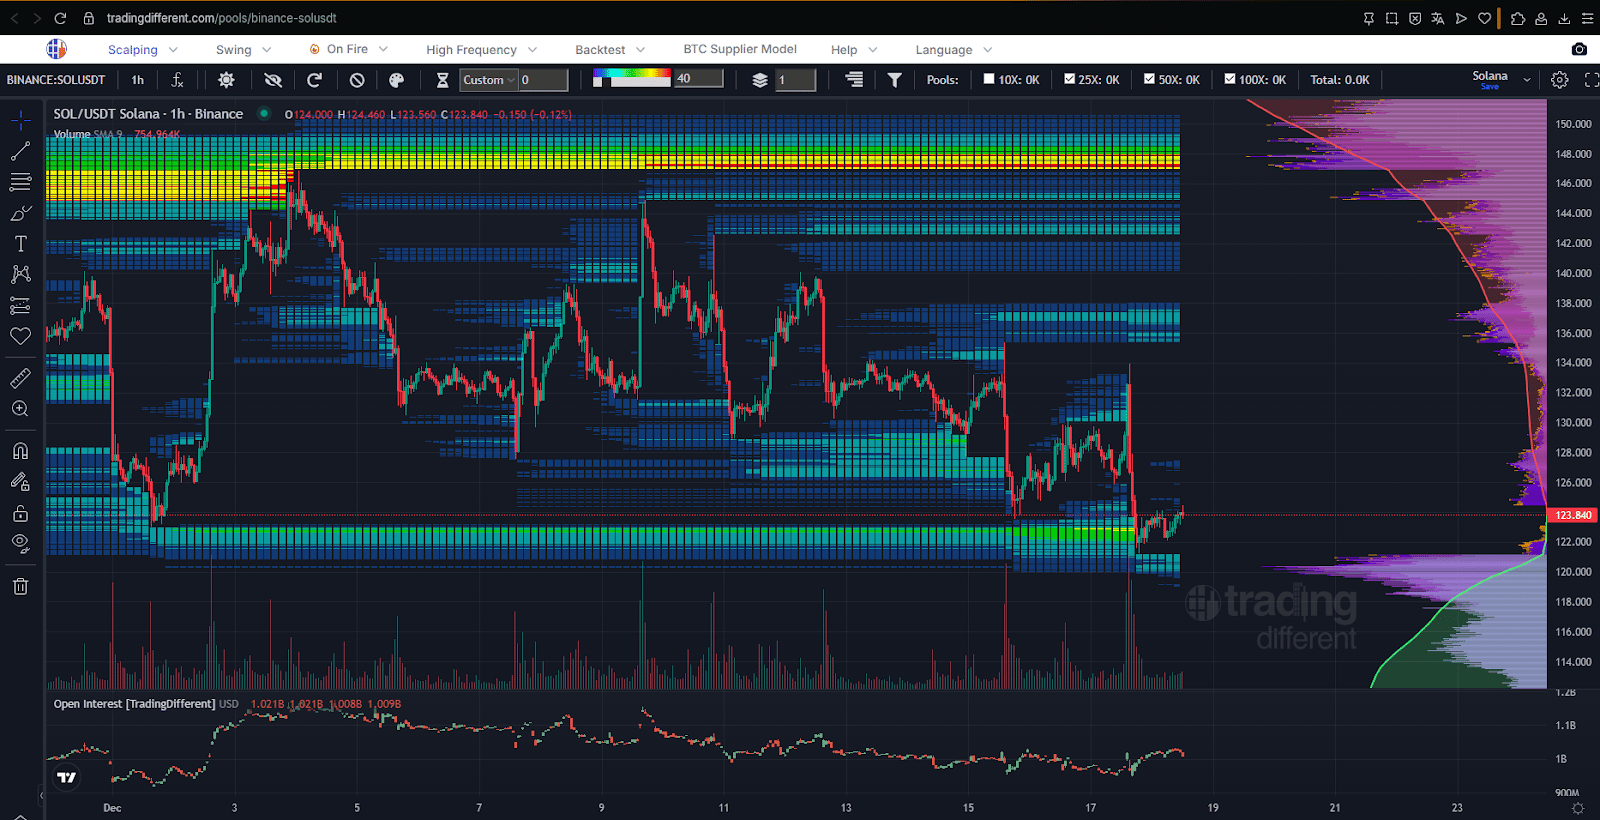Uncheck the 50X pools checkbox
This screenshot has width=1600, height=820.
pos(1149,79)
